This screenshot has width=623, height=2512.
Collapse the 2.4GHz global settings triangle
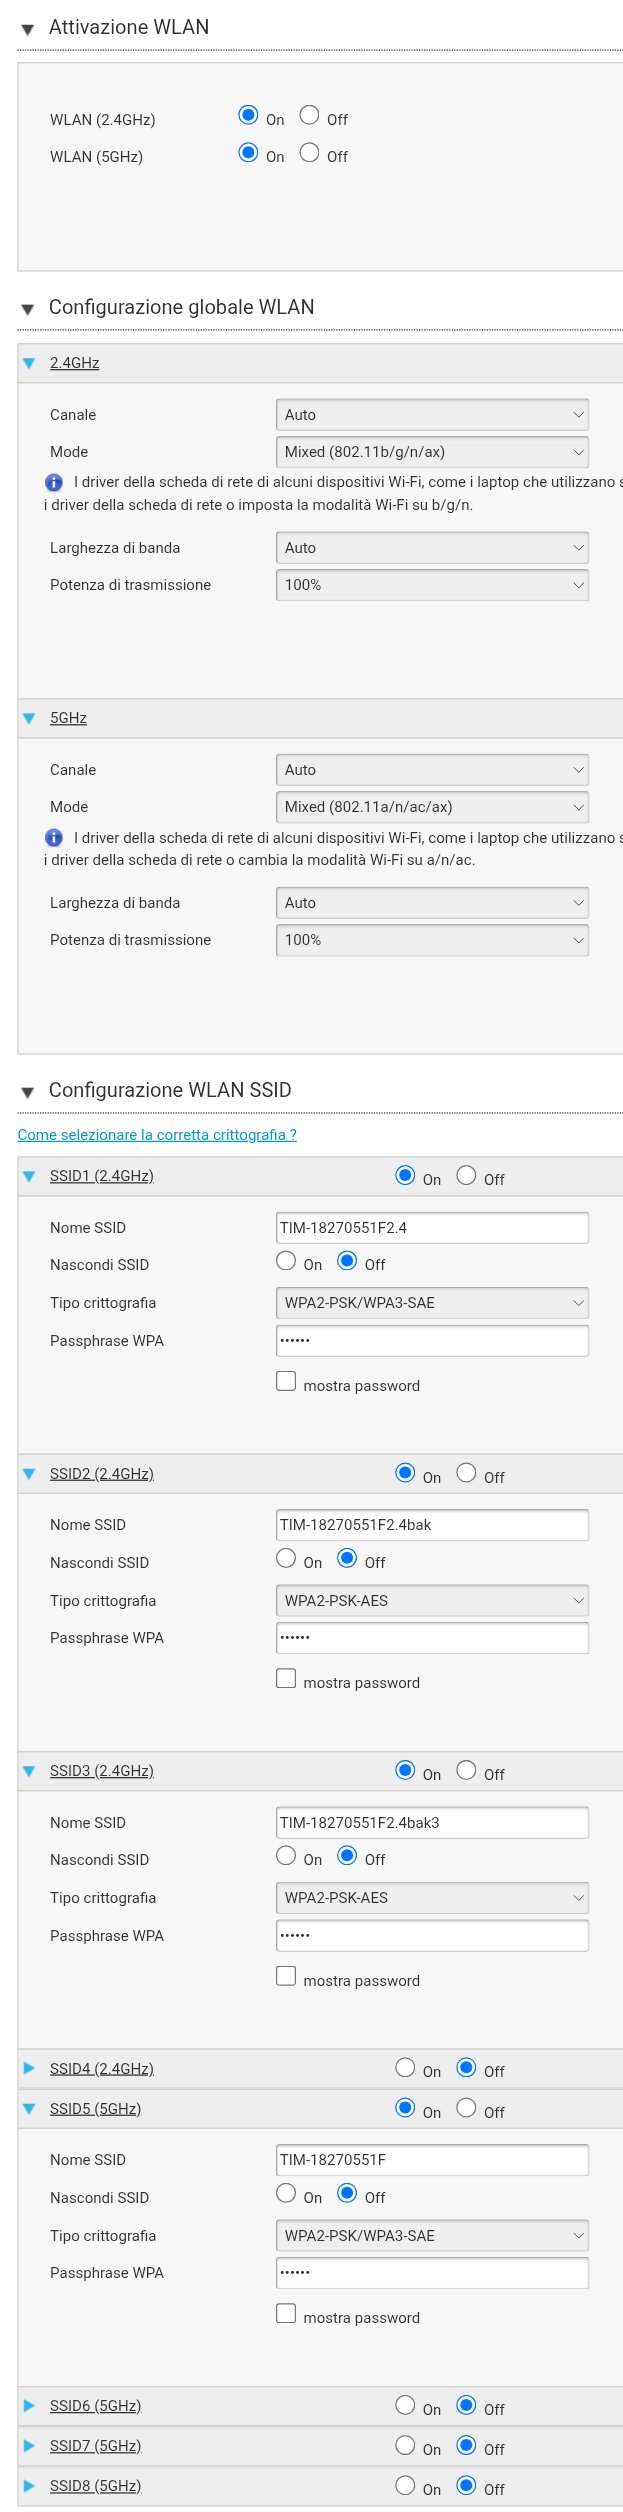tap(29, 363)
